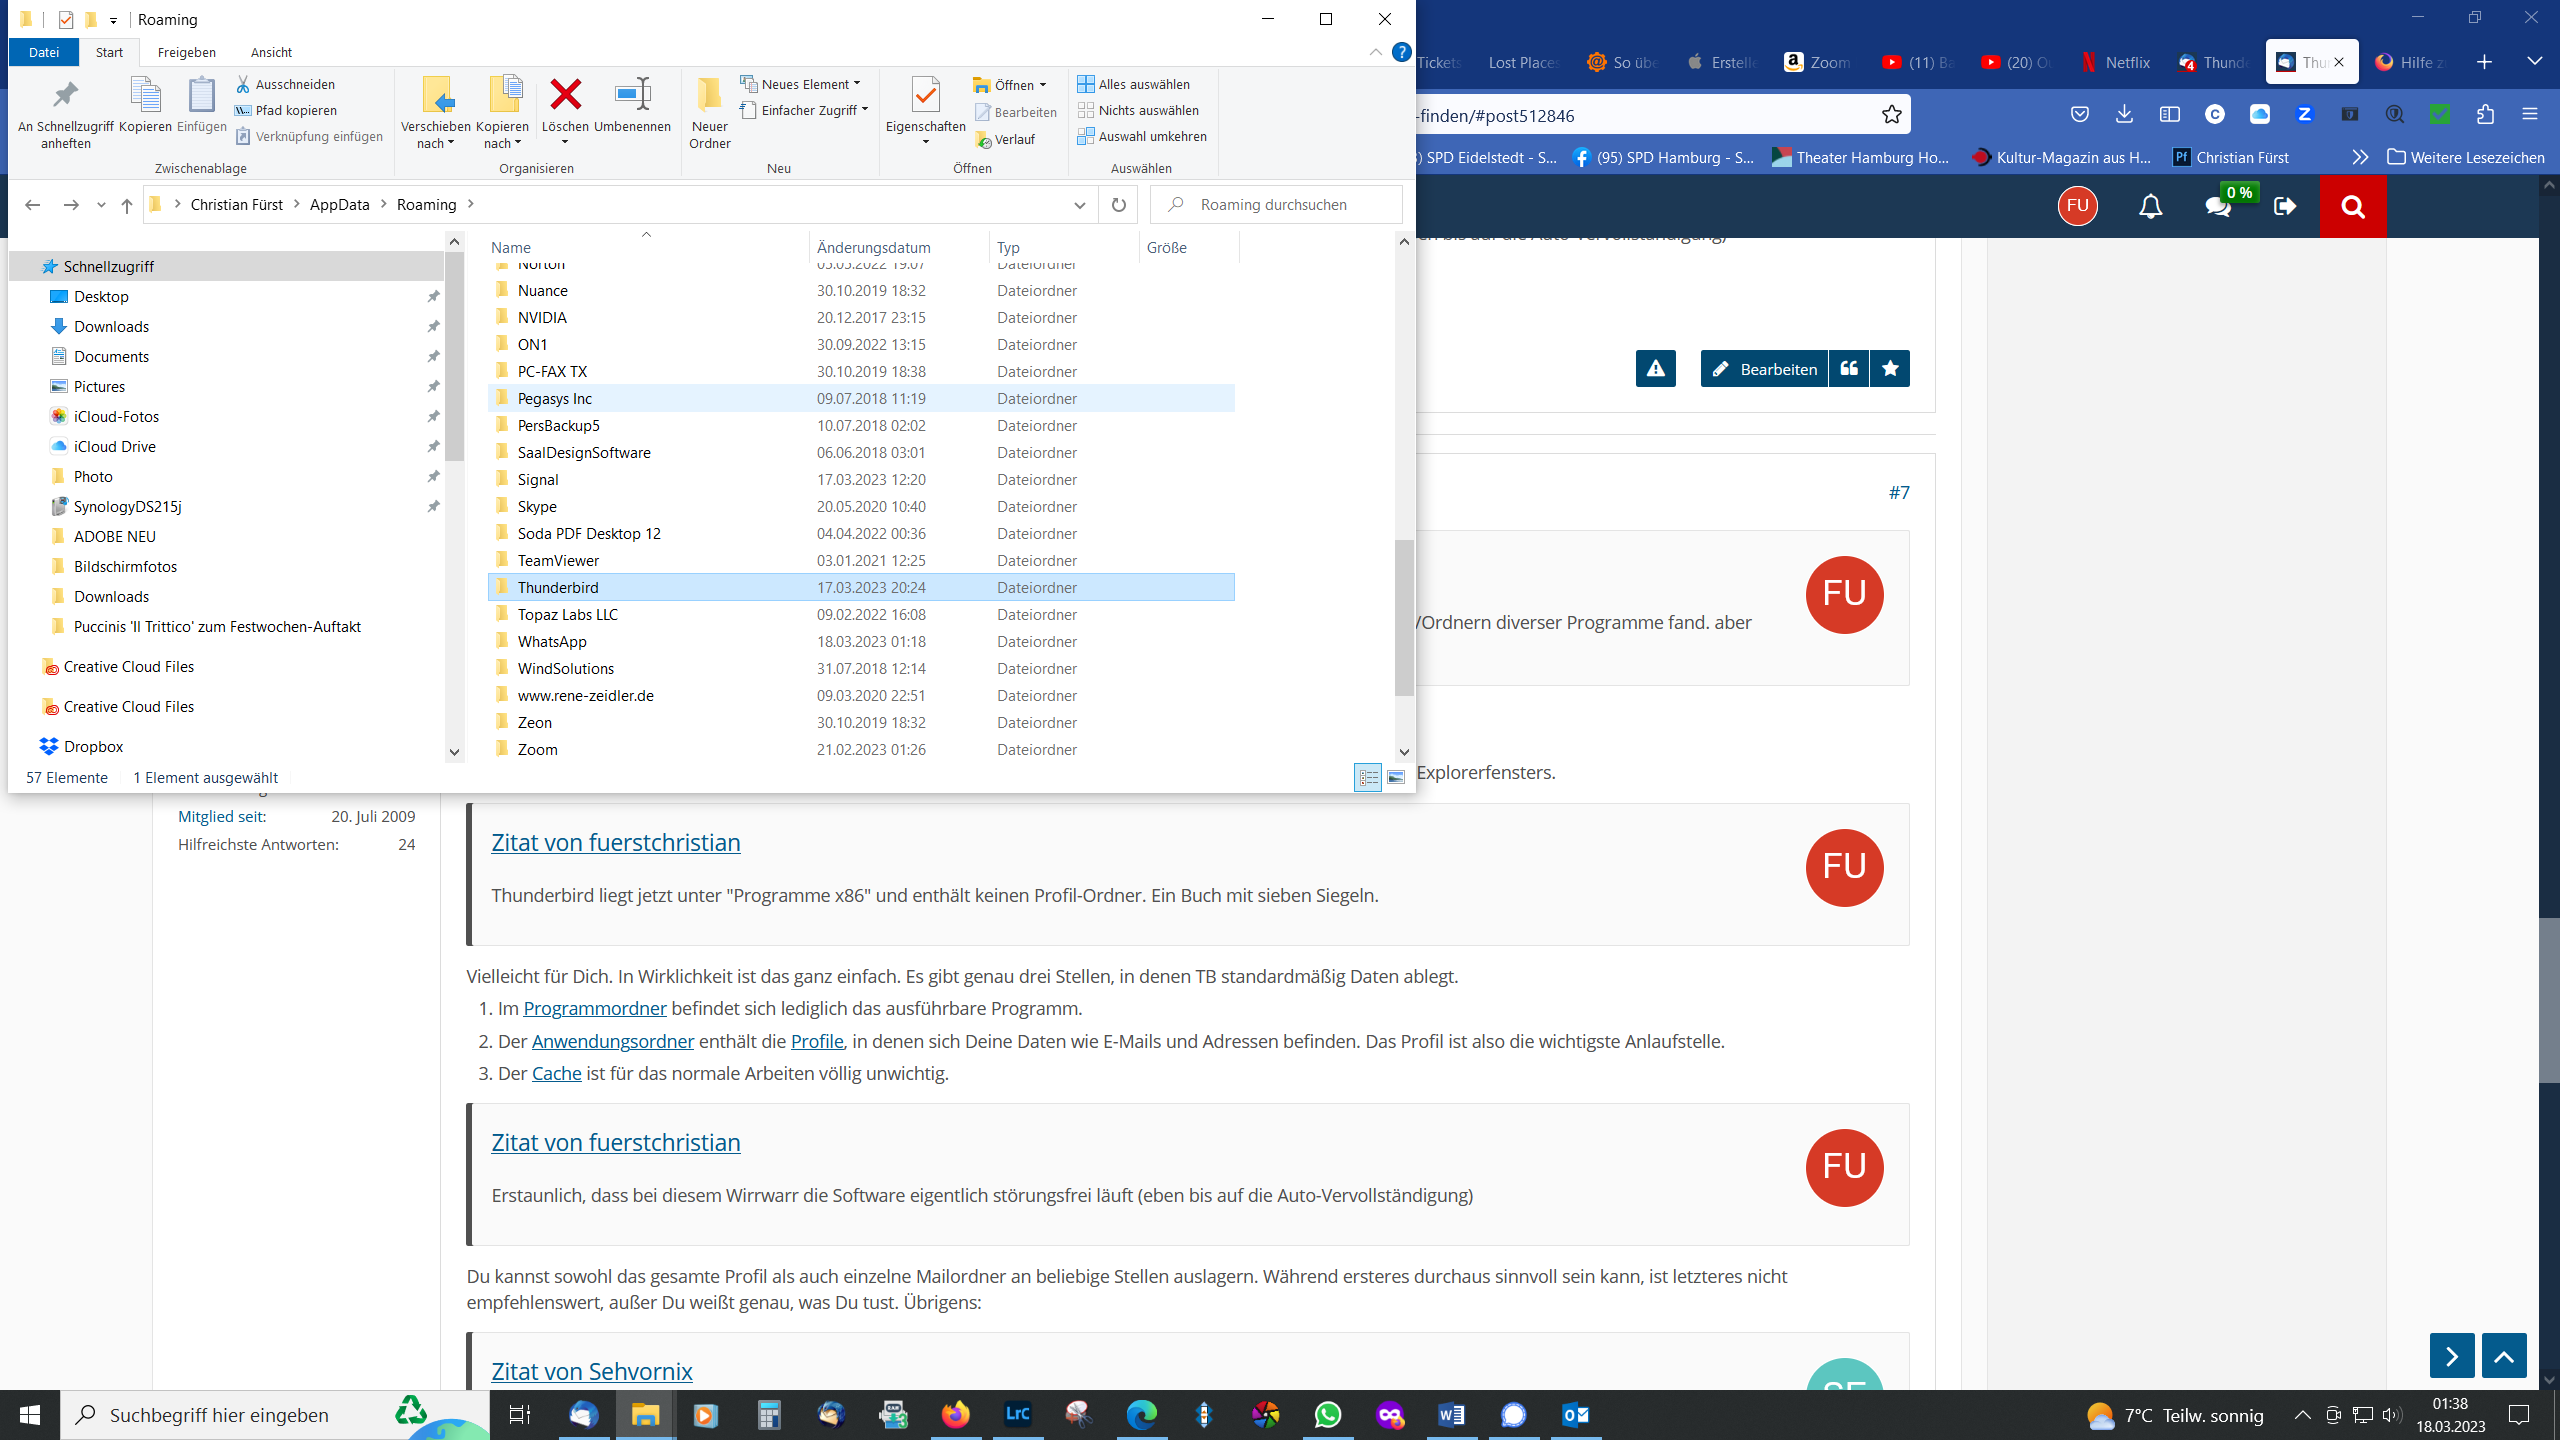This screenshot has width=2560, height=1440.
Task: Click the Neuer Ordner icon
Action: pos(709,96)
